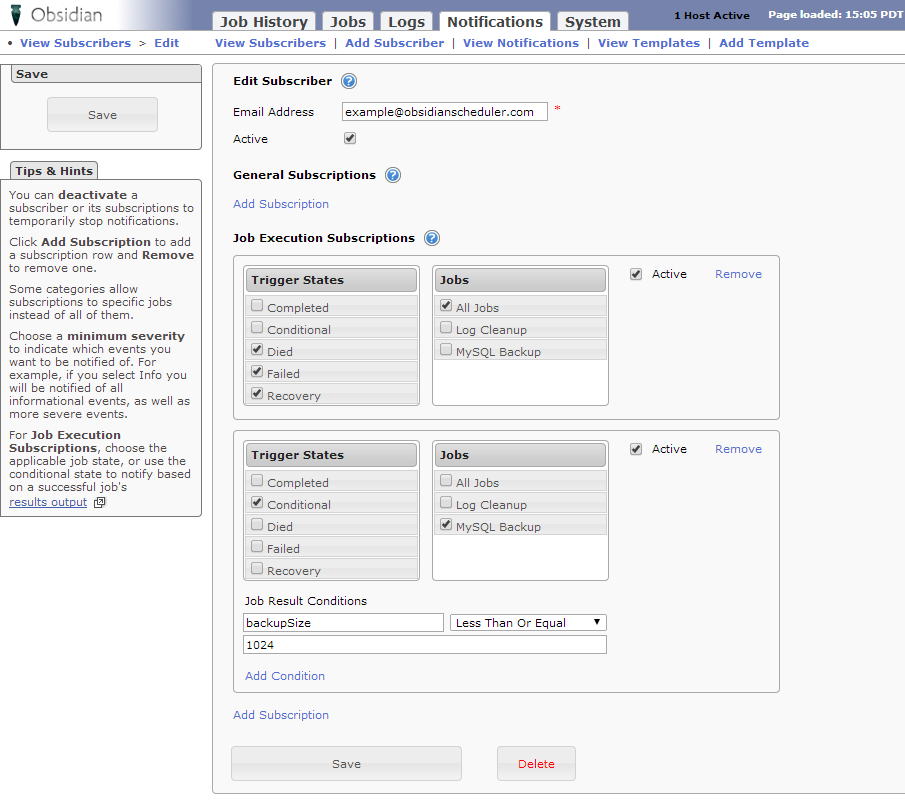Image resolution: width=905 pixels, height=800 pixels.
Task: Click the external link icon beside results output
Action: click(x=99, y=502)
